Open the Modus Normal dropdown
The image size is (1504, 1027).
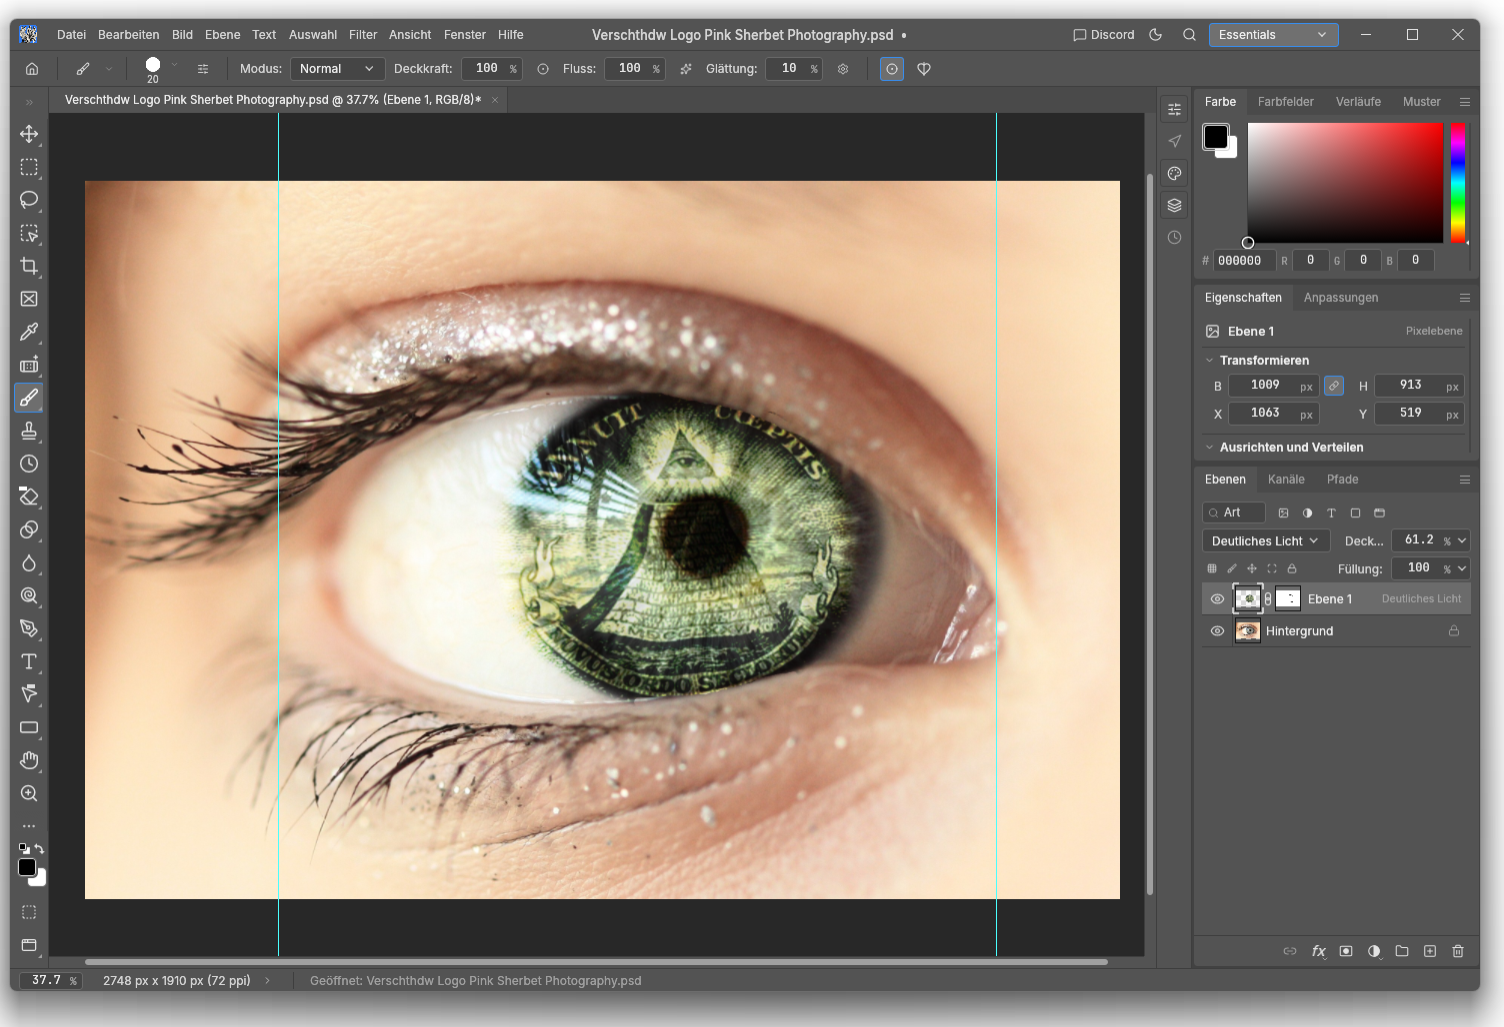point(337,69)
